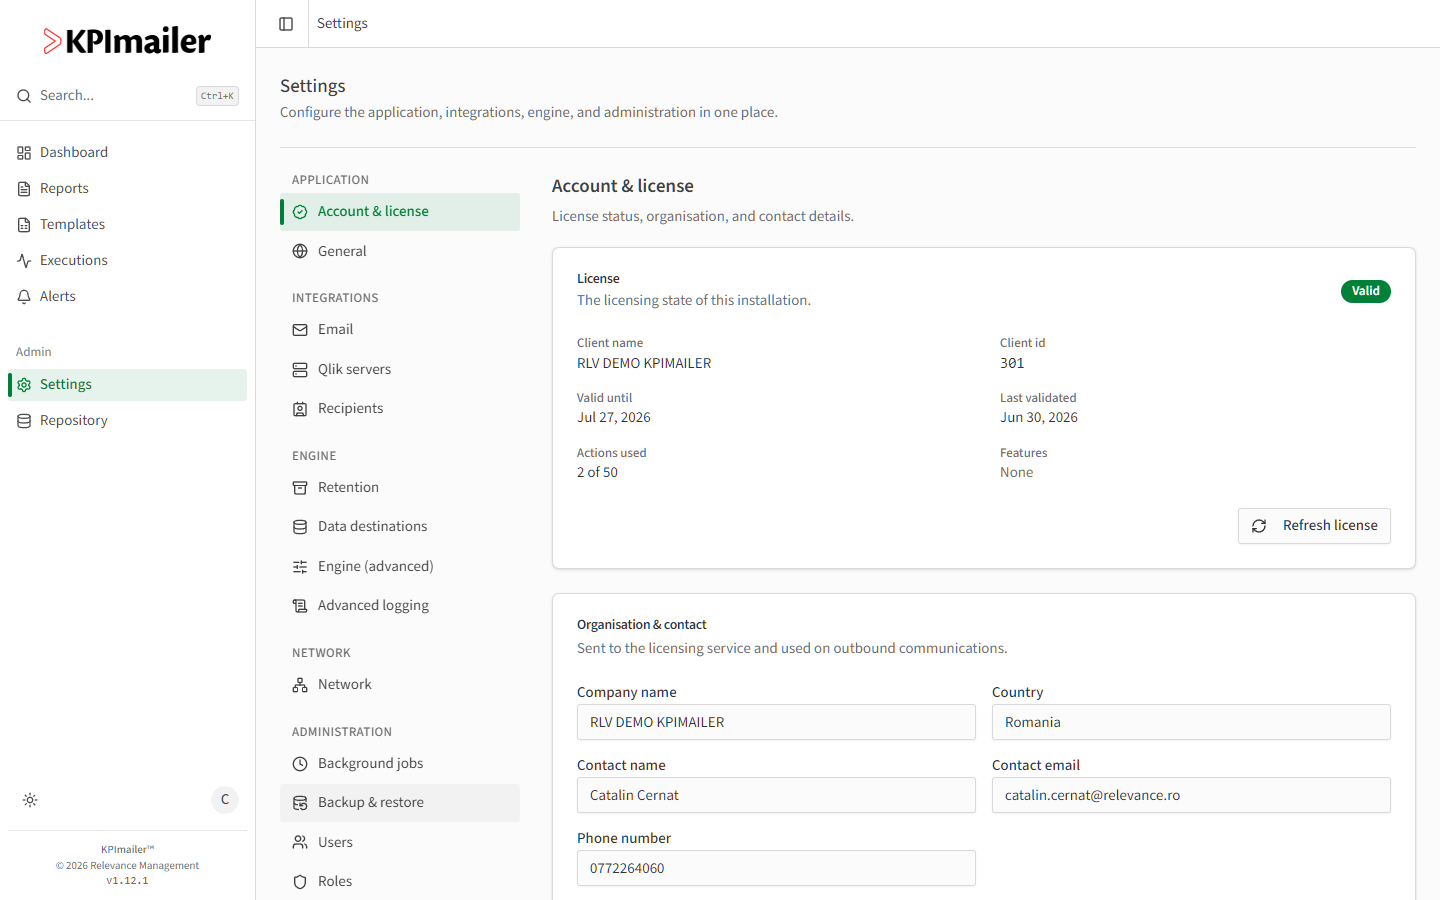Open Qlik servers settings

400,370
